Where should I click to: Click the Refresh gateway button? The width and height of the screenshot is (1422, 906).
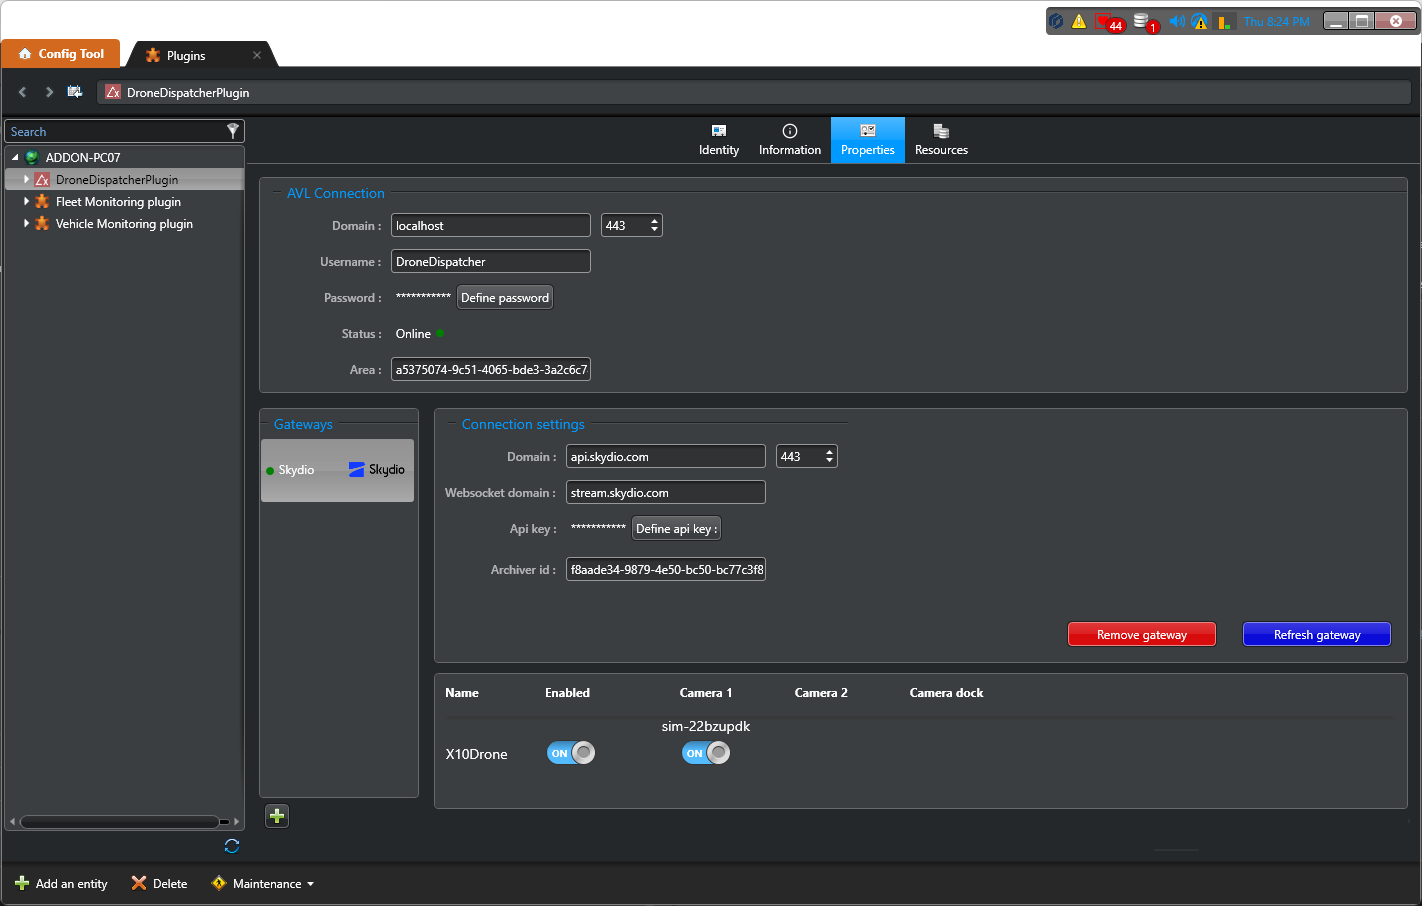point(1316,633)
